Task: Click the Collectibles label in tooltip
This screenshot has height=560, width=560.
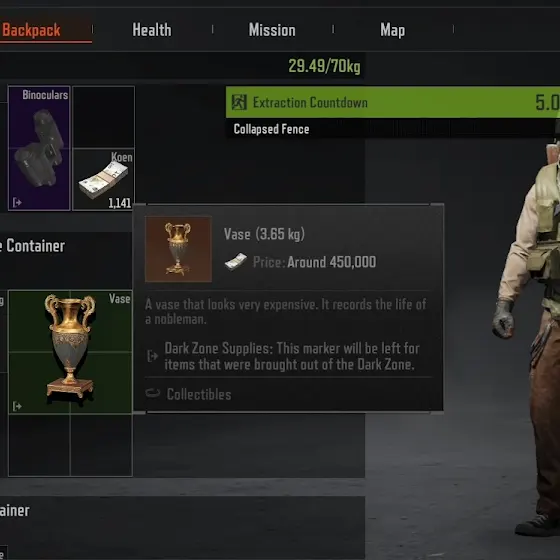Action: (x=199, y=394)
